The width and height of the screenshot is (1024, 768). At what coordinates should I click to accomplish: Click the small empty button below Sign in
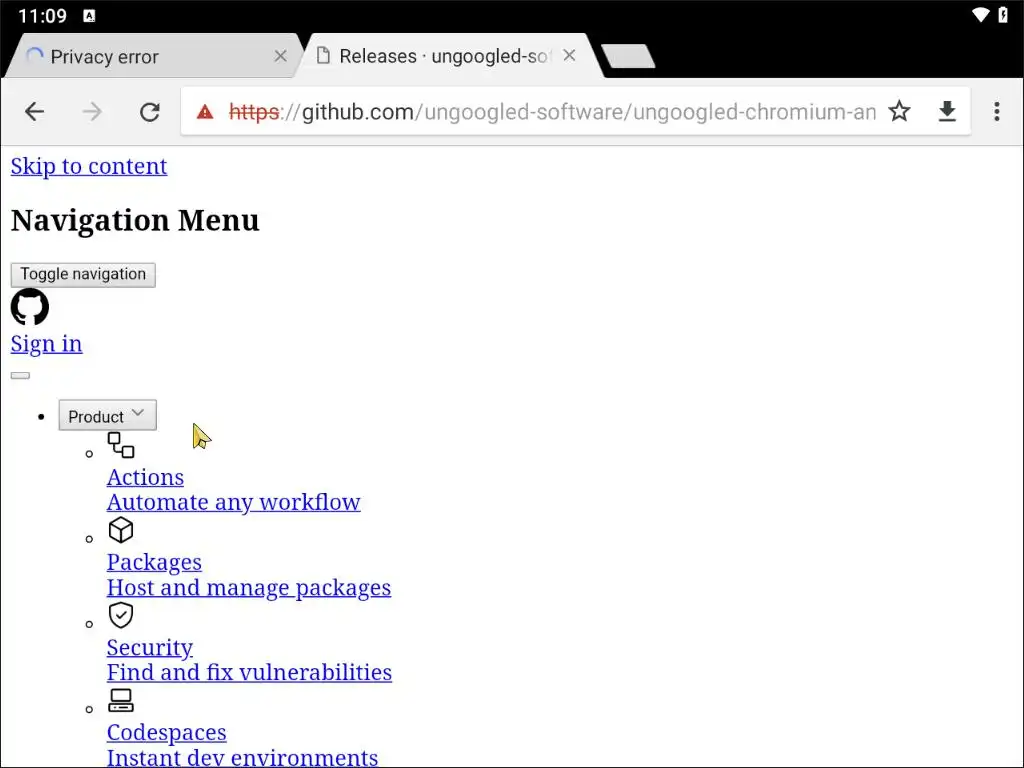coord(20,376)
